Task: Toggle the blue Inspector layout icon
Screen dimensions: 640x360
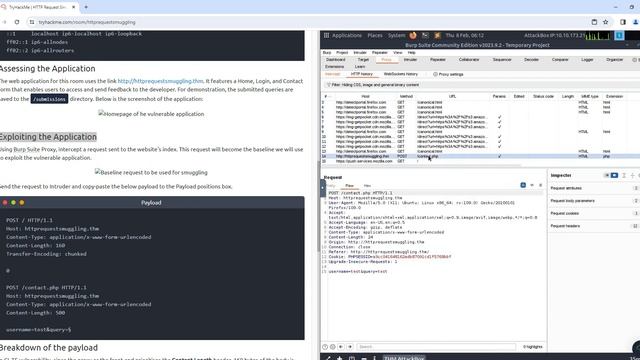Action: (614, 175)
